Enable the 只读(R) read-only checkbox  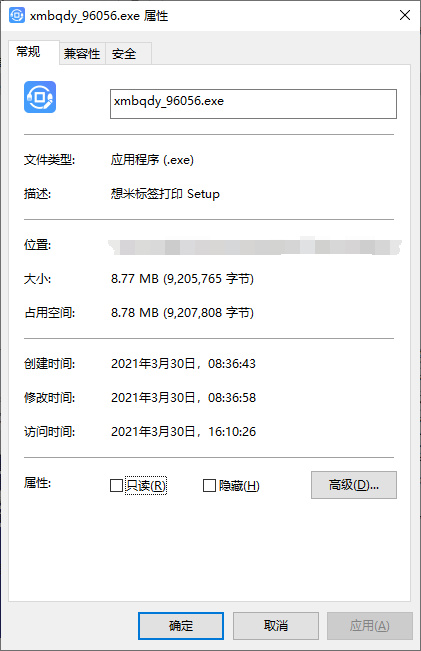(x=116, y=485)
